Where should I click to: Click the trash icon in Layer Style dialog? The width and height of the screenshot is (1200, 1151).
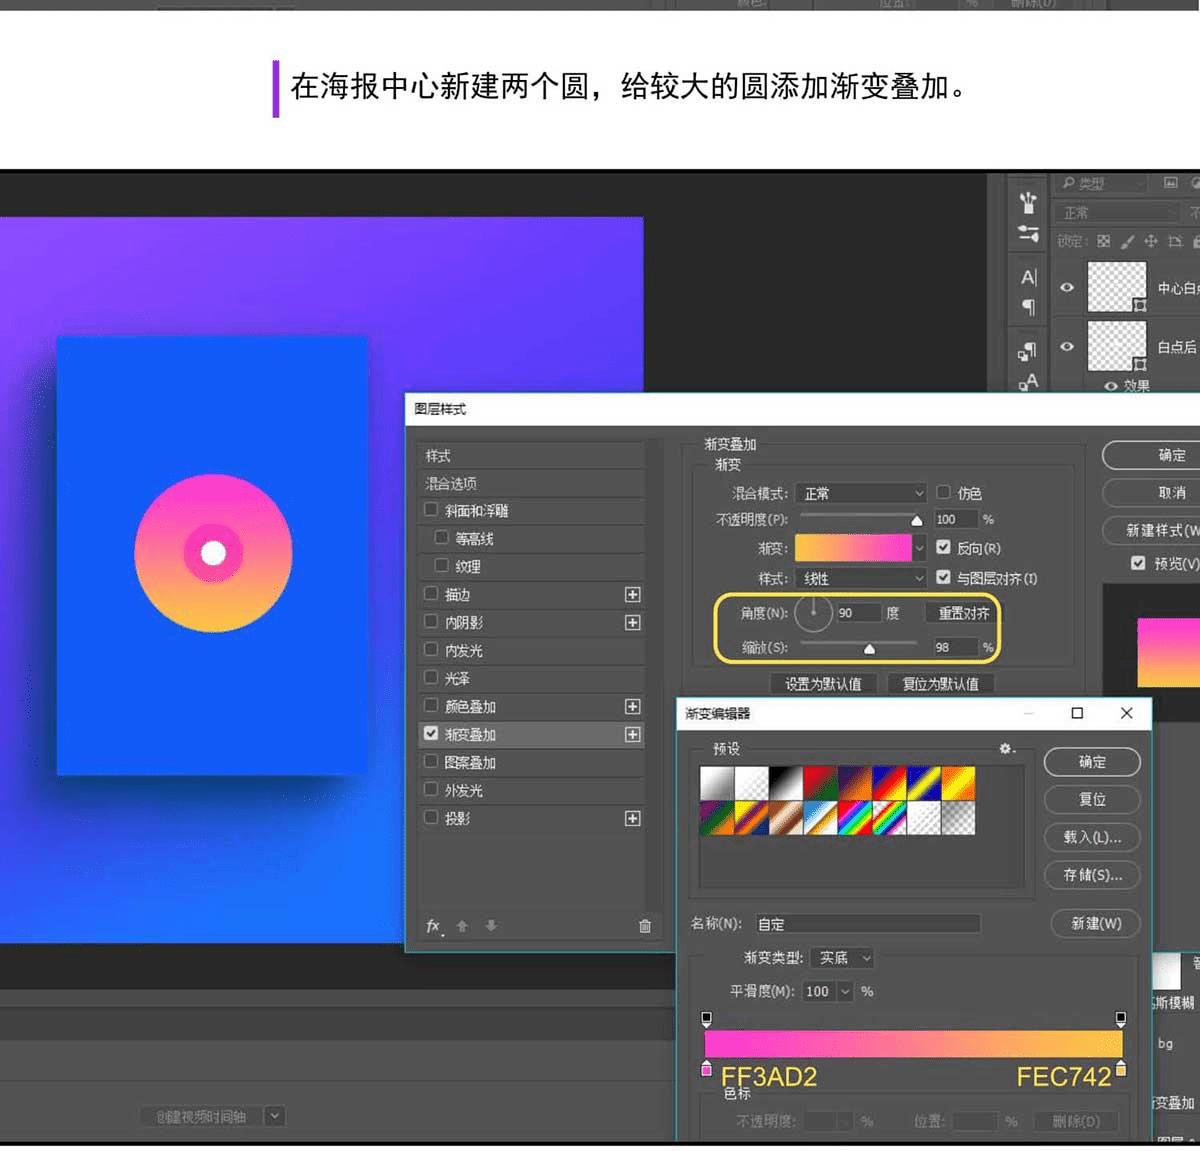[645, 926]
